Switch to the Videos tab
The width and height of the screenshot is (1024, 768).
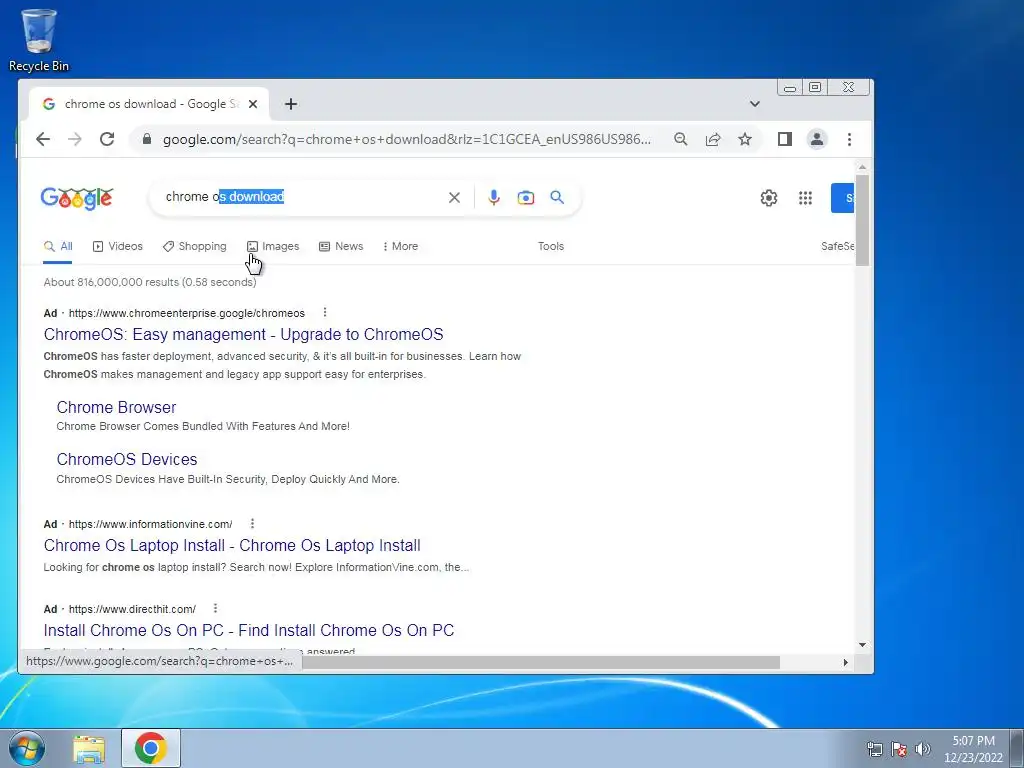tap(118, 246)
